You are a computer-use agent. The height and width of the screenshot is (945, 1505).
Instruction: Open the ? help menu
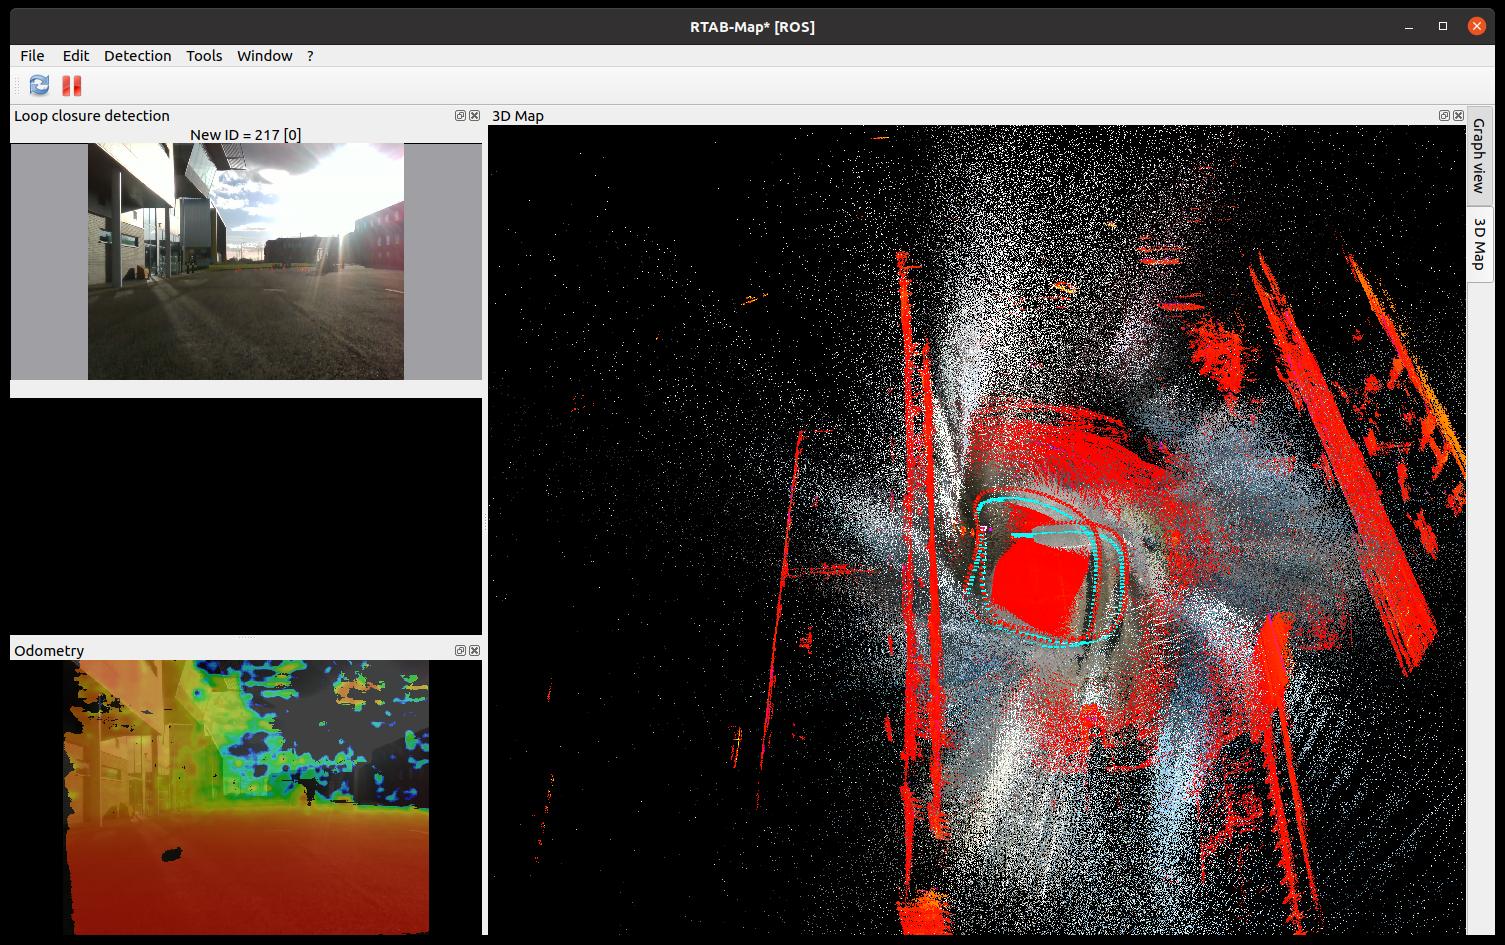coord(310,56)
